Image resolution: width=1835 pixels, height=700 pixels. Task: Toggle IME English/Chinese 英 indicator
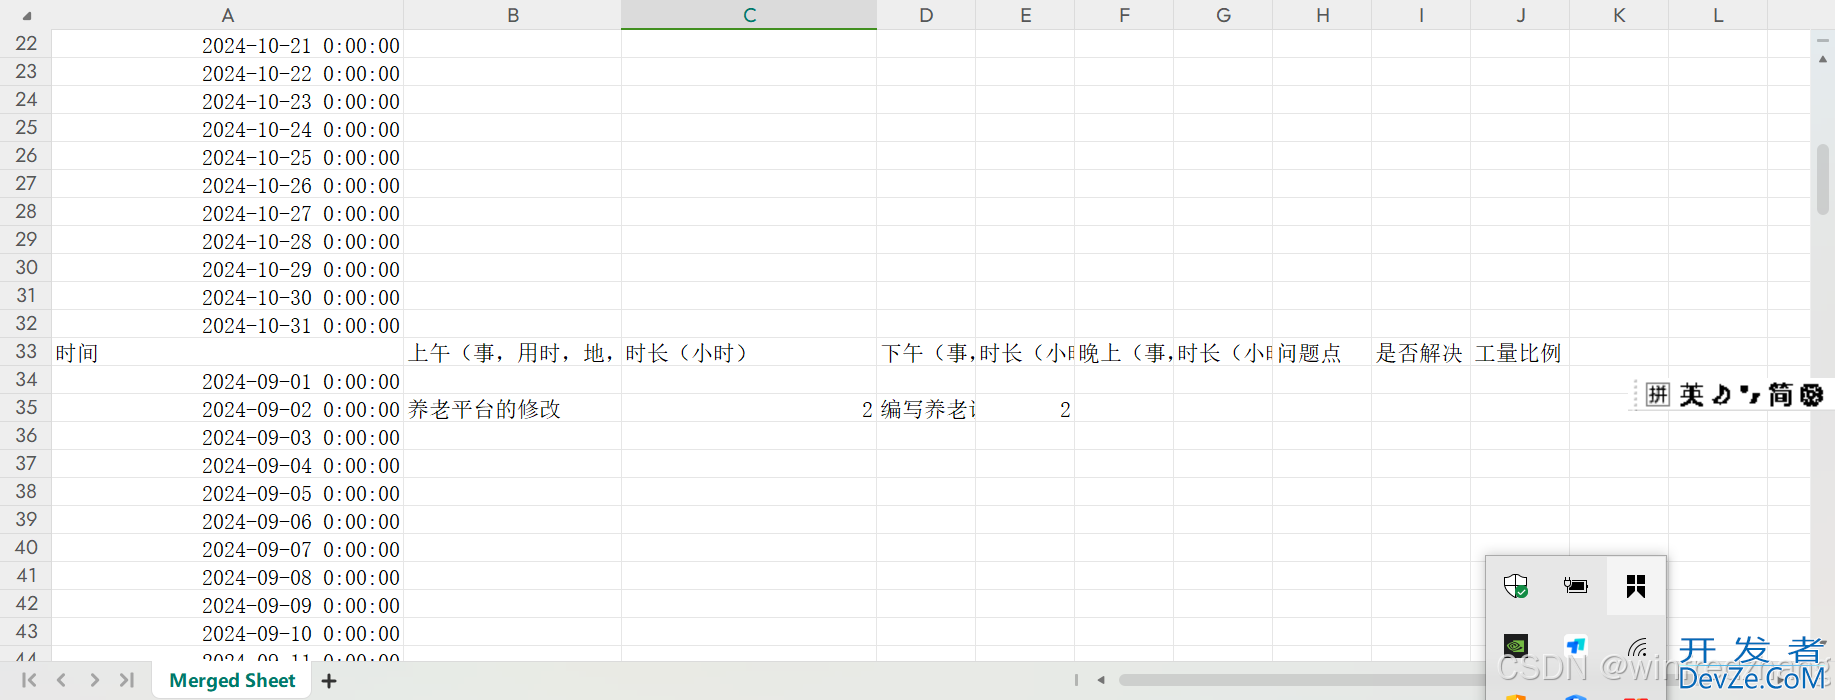pyautogui.click(x=1691, y=395)
